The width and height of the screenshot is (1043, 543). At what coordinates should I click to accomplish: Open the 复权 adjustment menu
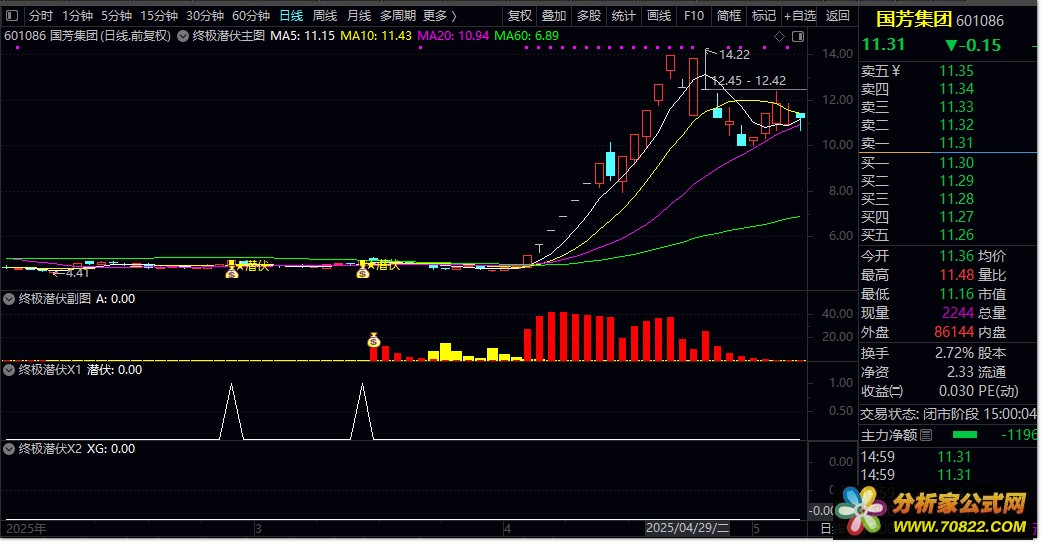pos(520,15)
